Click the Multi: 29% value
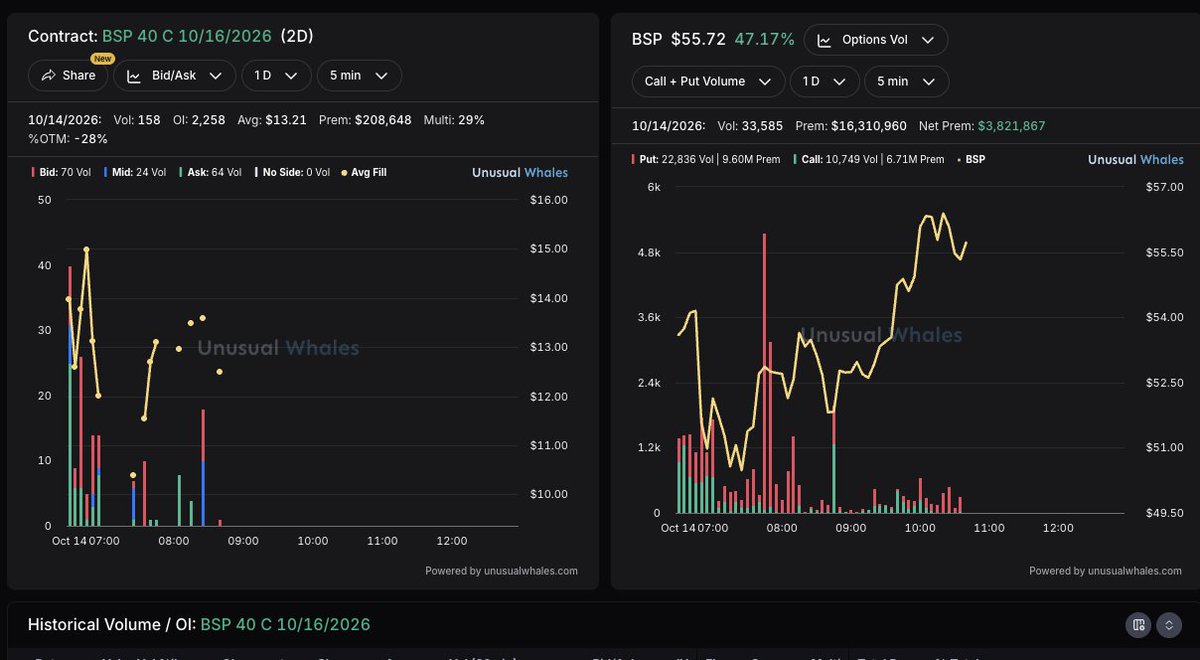Screen dimensions: 1200x660 pyautogui.click(x=454, y=120)
